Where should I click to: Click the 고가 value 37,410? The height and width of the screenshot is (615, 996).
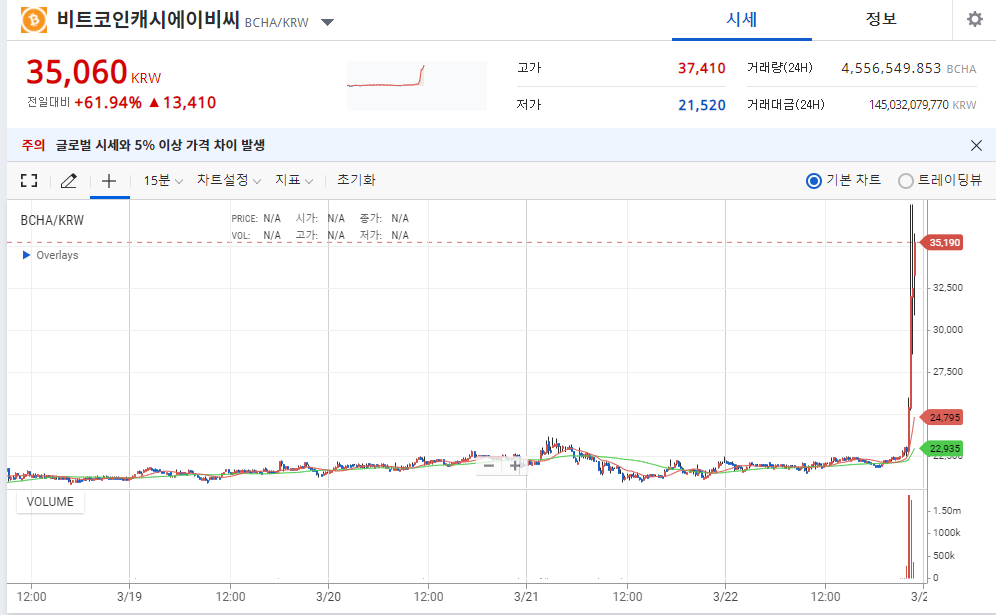pyautogui.click(x=701, y=68)
